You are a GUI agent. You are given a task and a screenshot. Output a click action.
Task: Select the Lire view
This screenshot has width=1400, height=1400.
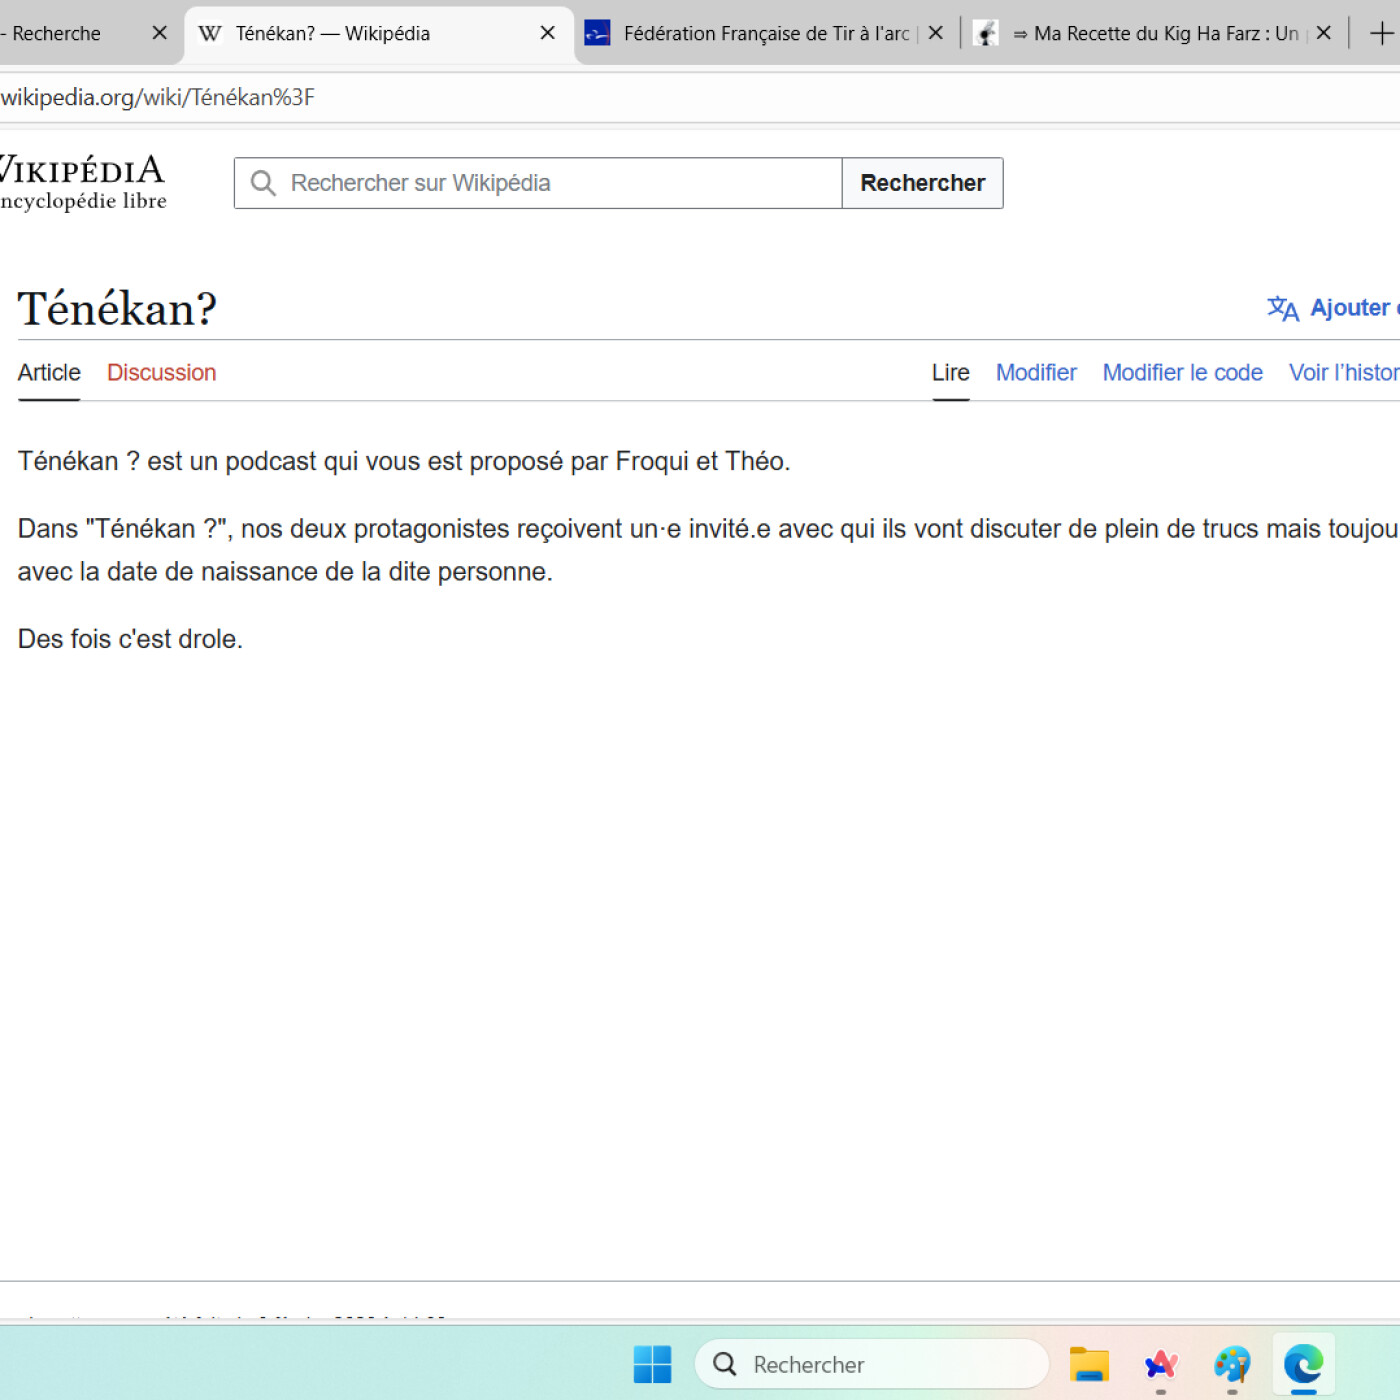tap(950, 372)
